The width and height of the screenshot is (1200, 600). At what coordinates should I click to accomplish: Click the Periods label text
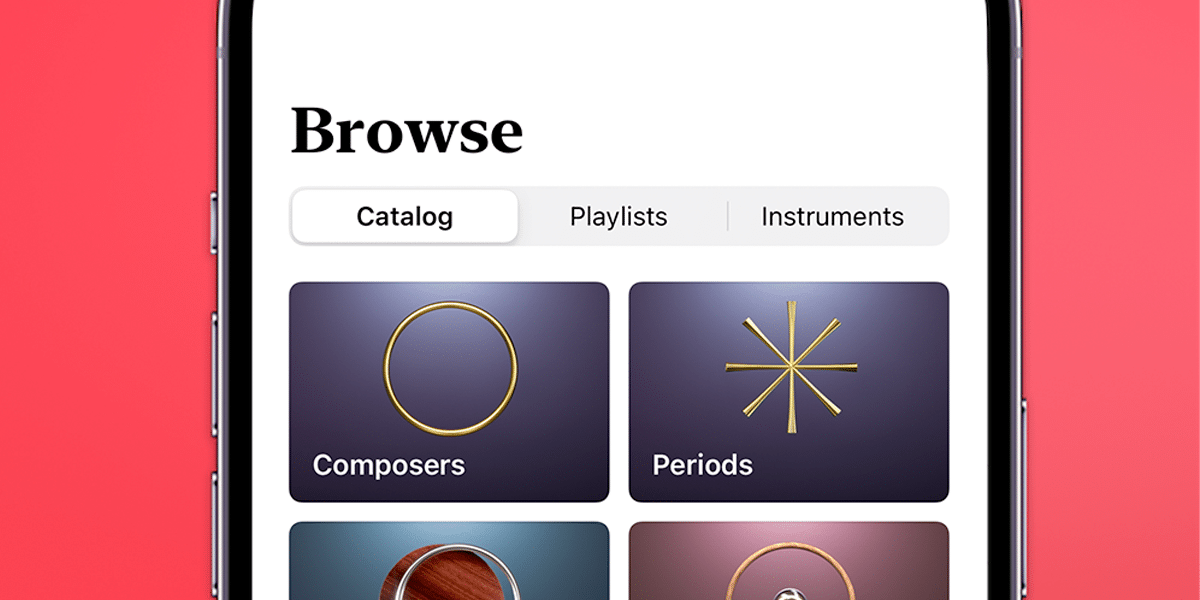703,465
